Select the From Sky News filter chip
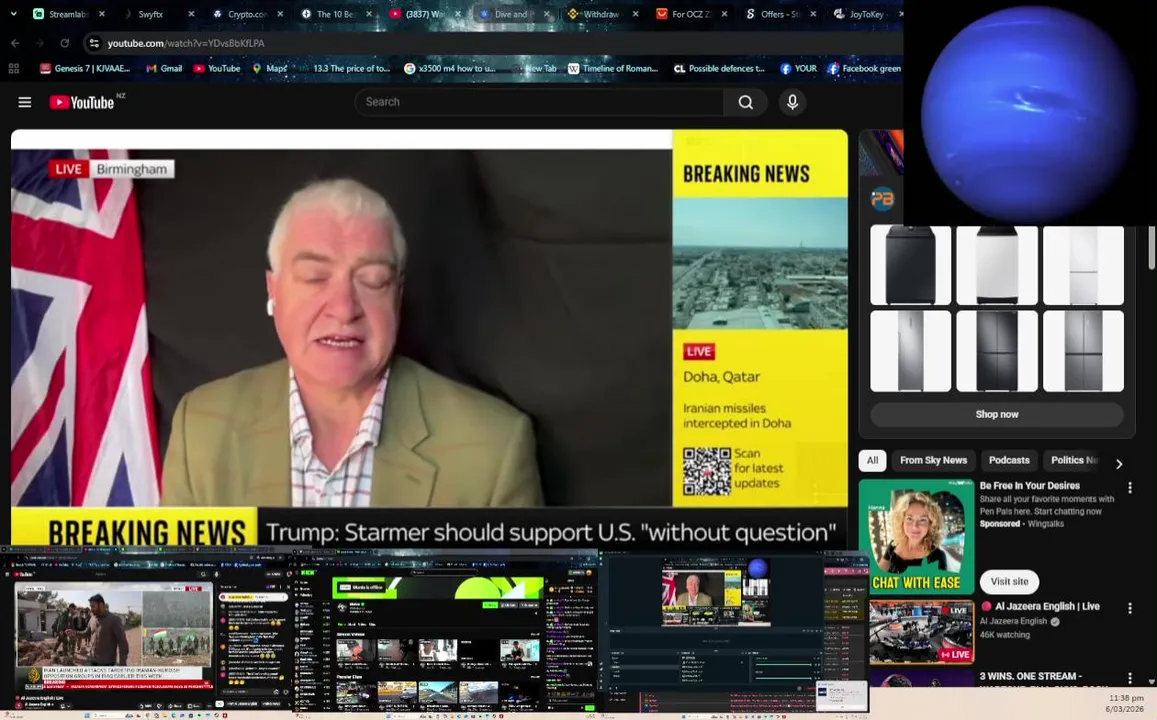This screenshot has width=1157, height=720. coord(933,460)
